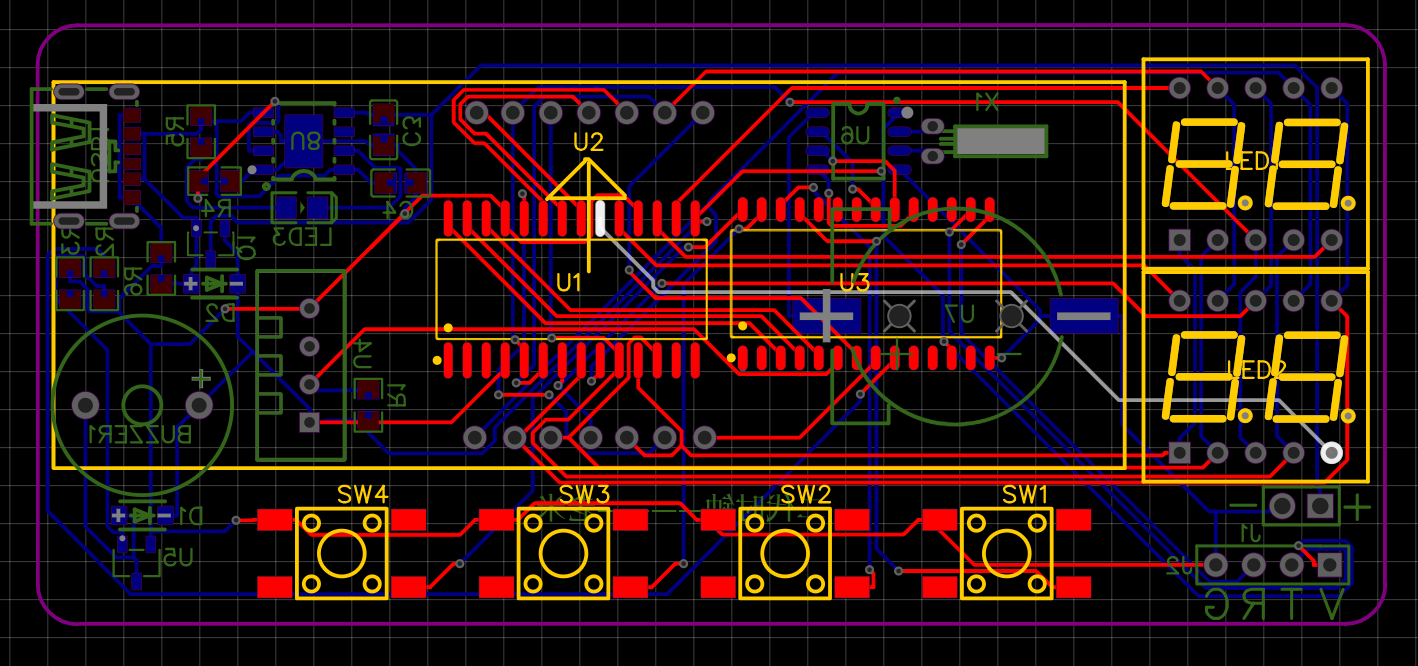Click the LED3 designator text

(302, 237)
